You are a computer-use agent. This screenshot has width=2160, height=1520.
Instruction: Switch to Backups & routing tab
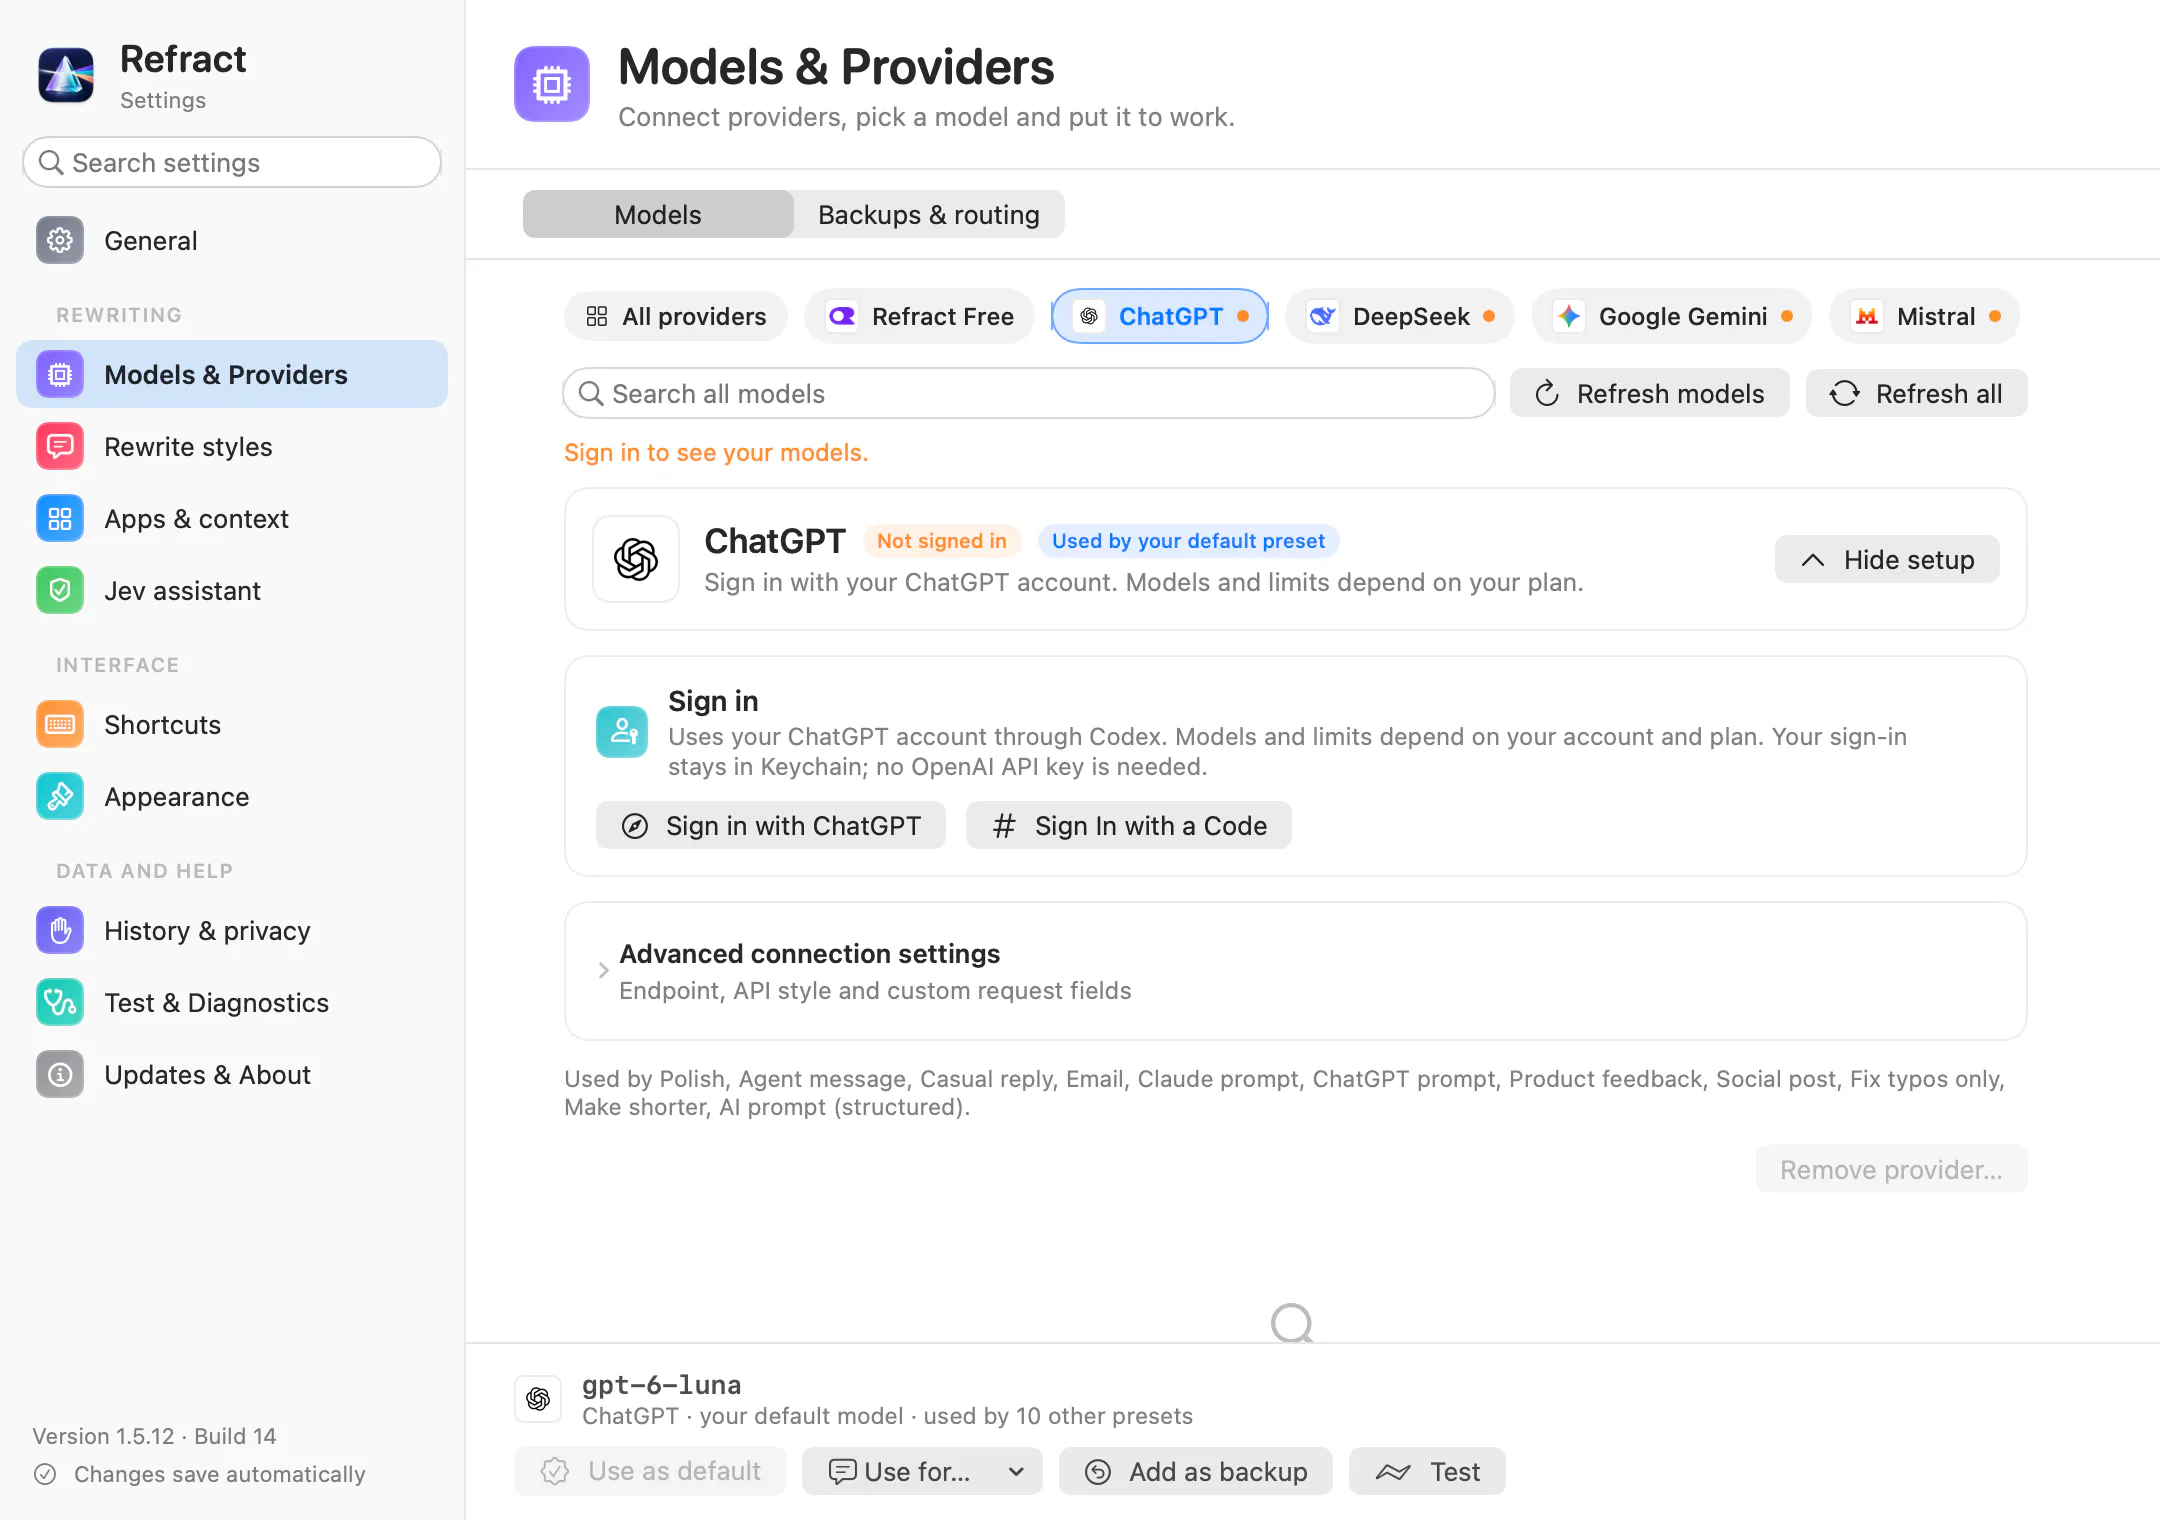[929, 215]
